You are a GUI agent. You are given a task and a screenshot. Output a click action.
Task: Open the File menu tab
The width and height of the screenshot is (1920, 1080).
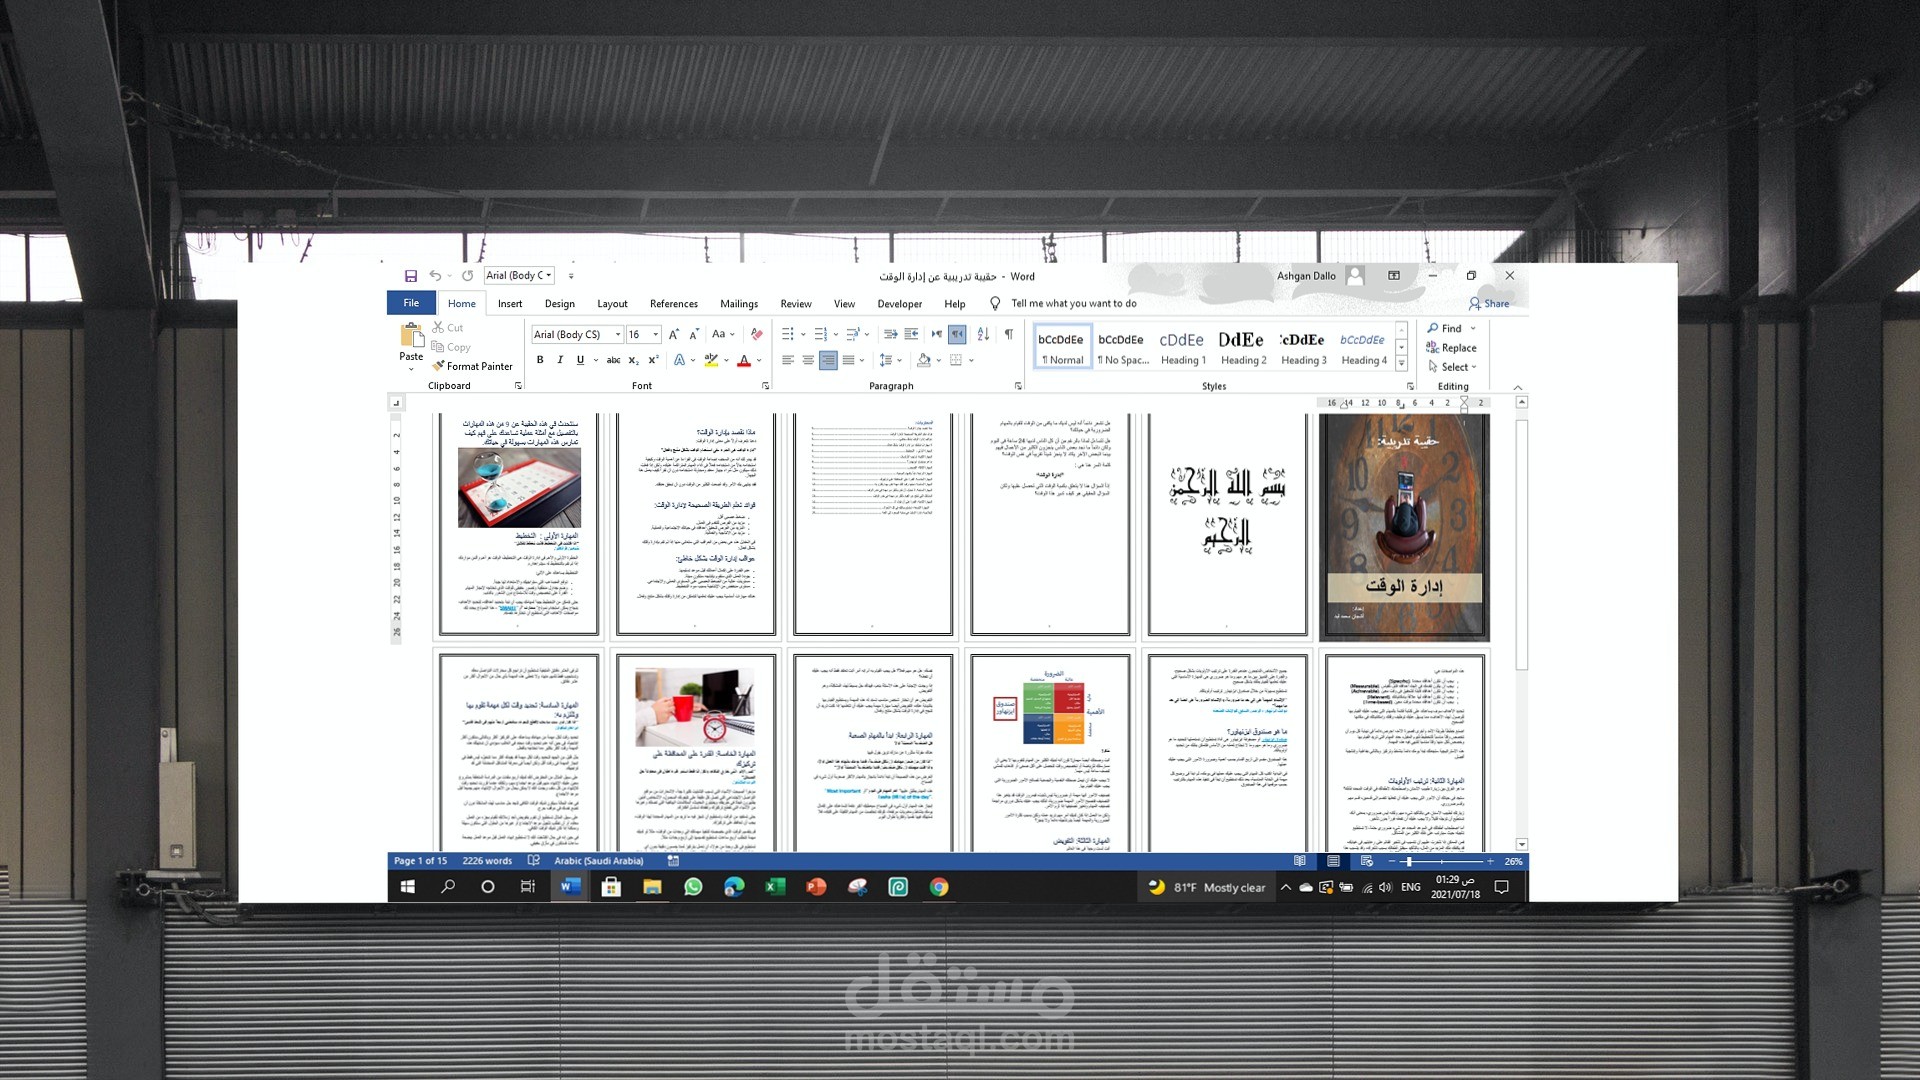411,303
